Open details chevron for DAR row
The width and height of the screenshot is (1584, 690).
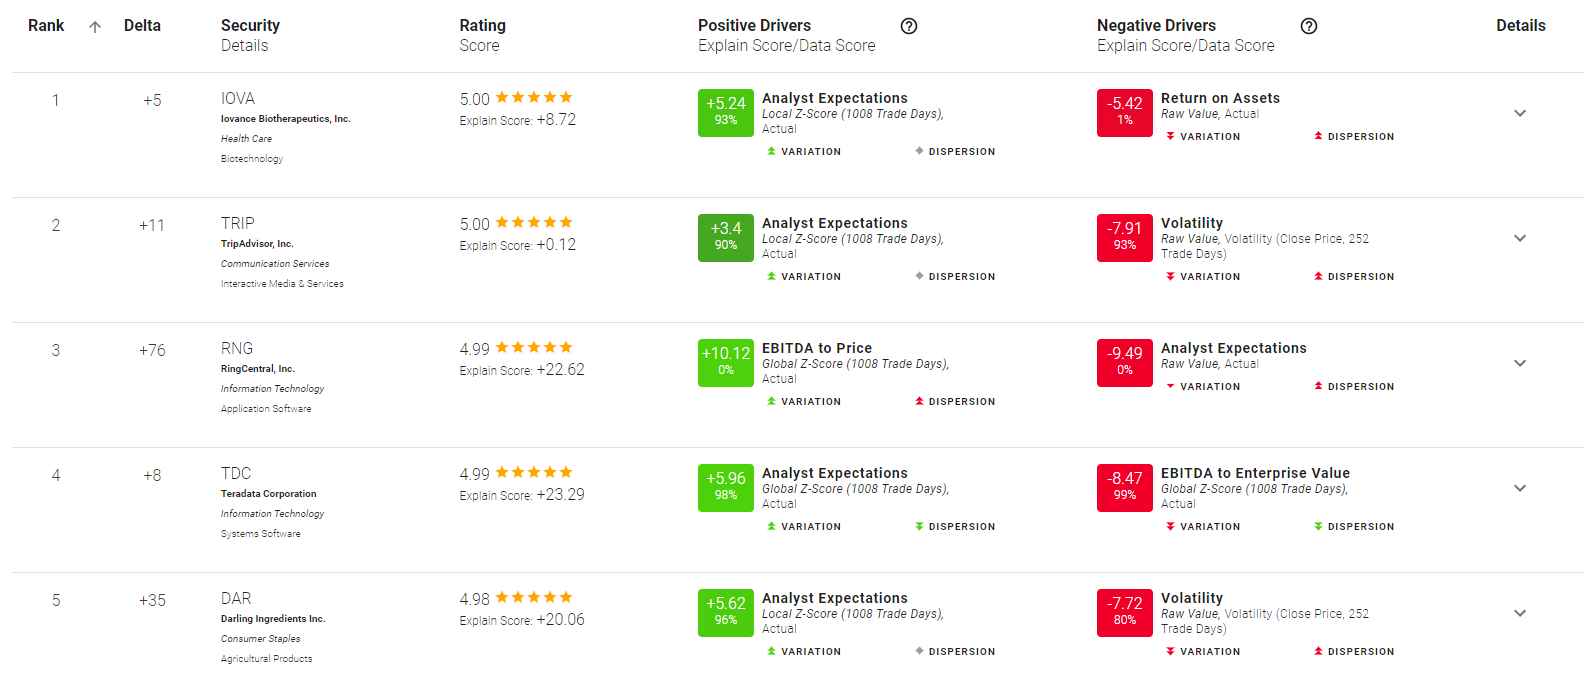[1520, 613]
